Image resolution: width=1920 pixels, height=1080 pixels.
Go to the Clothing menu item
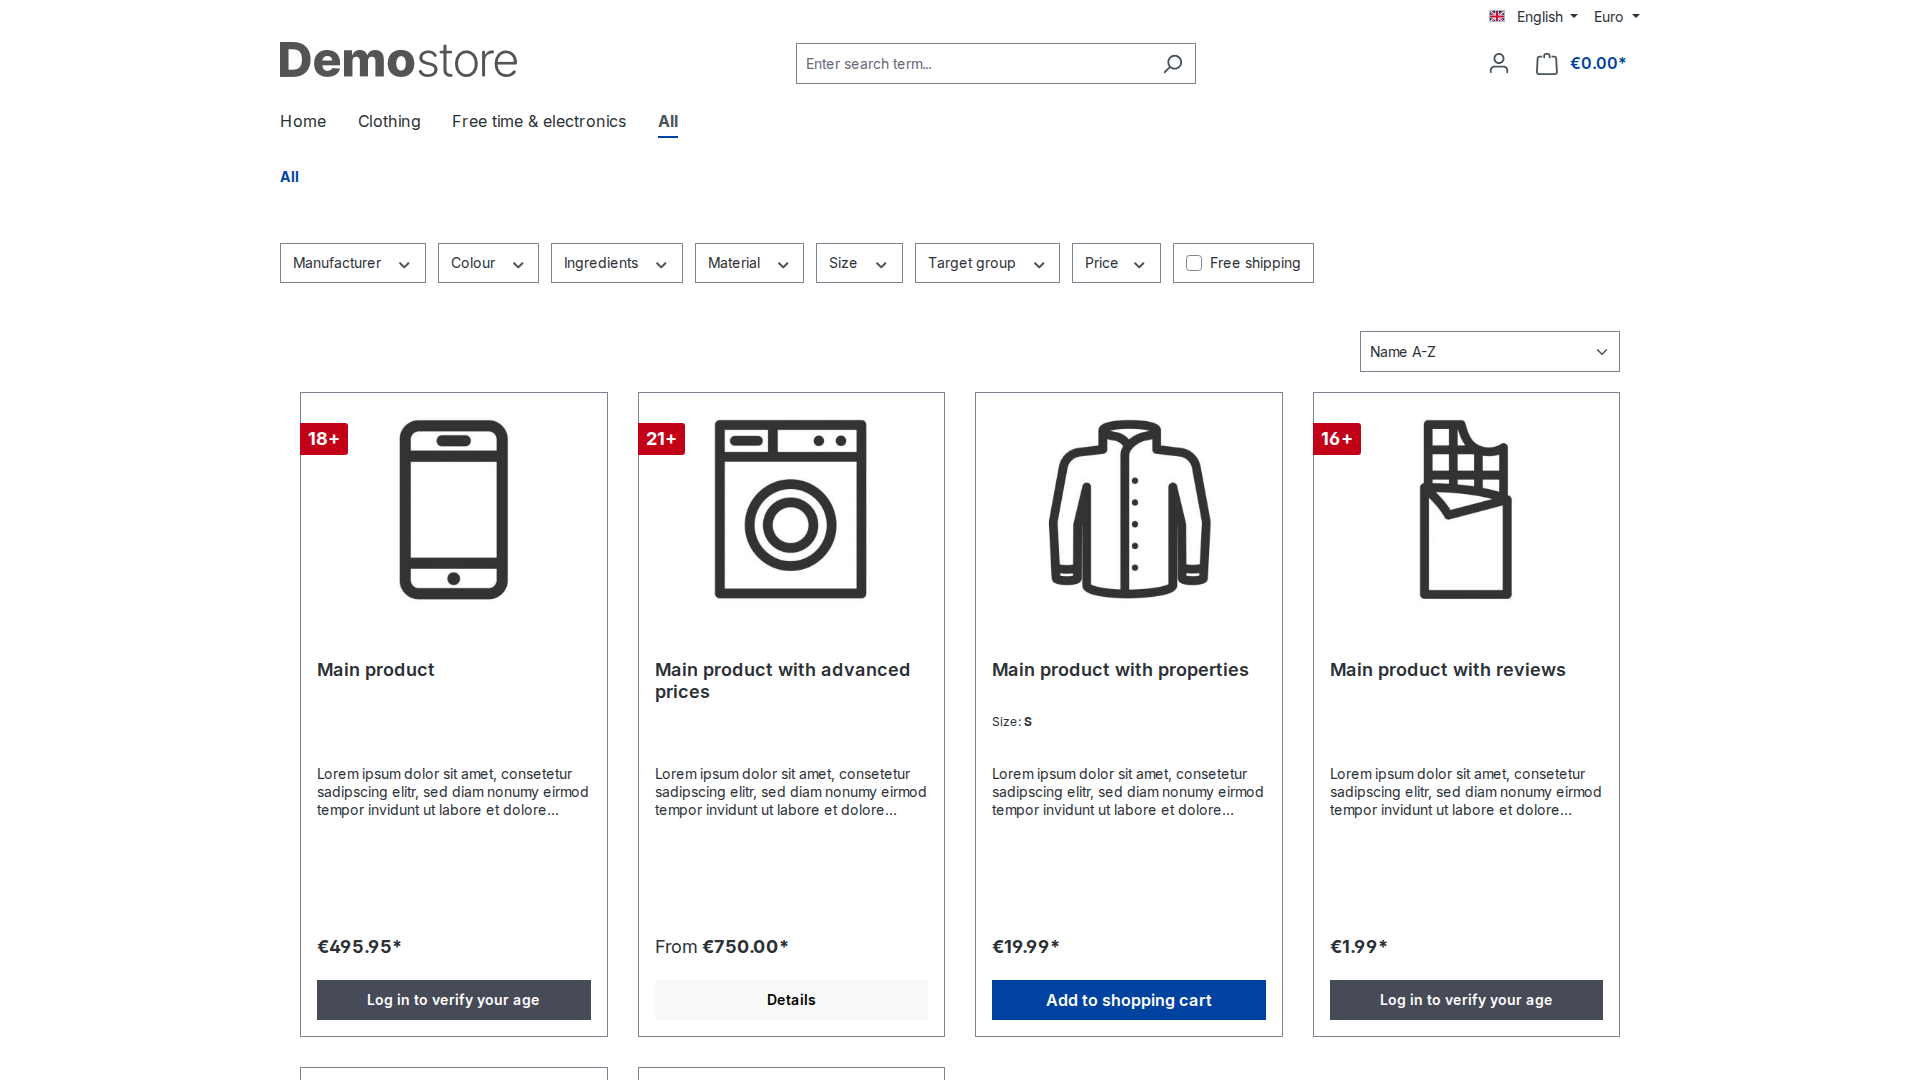pos(389,121)
